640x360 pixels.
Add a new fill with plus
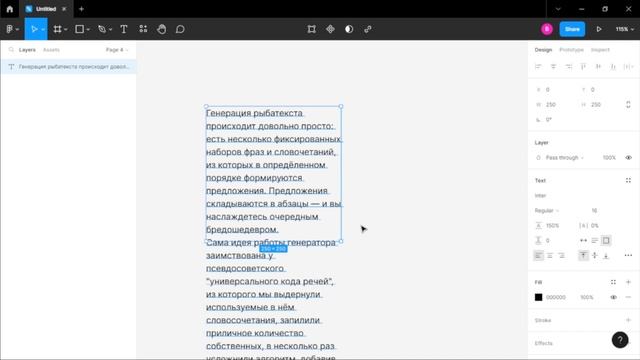click(x=628, y=282)
